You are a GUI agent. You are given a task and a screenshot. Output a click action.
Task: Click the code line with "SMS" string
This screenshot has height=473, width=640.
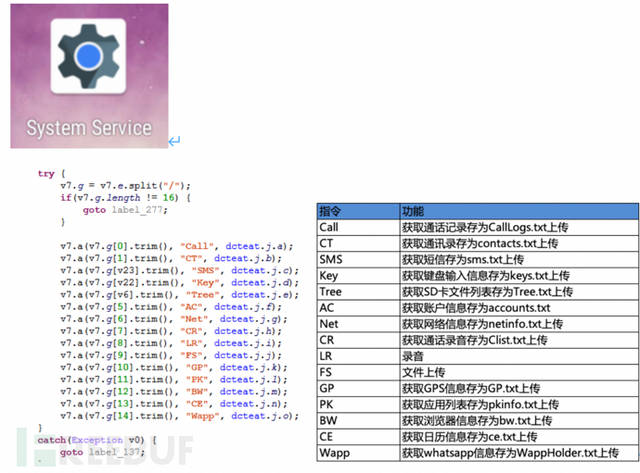pos(180,271)
